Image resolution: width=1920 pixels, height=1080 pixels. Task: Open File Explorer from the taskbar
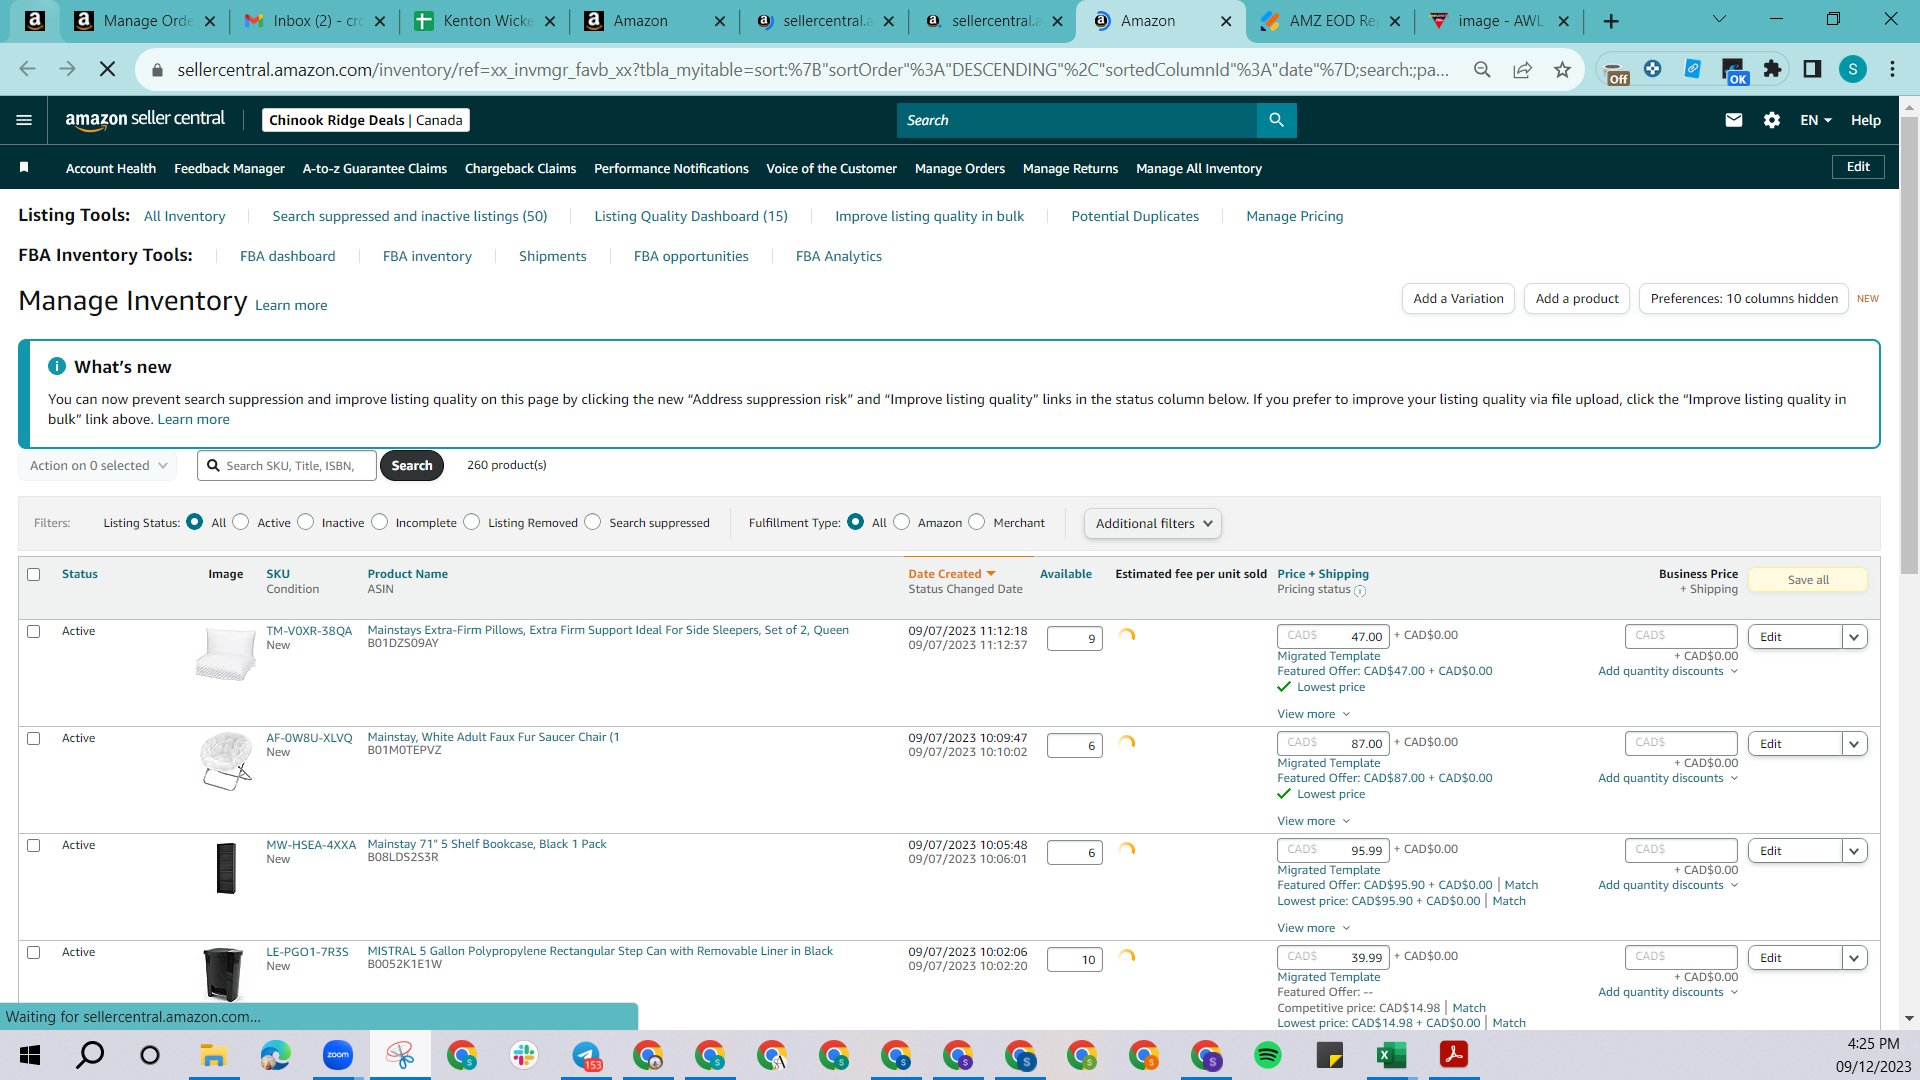pos(213,1055)
